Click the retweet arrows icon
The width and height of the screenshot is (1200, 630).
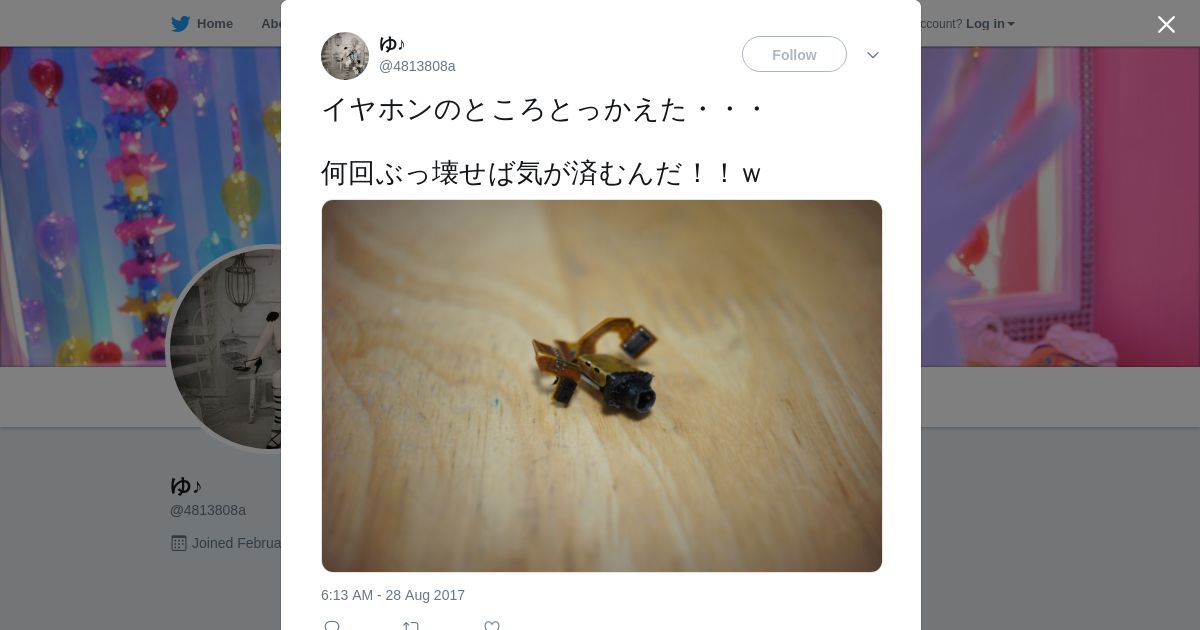coord(411,626)
